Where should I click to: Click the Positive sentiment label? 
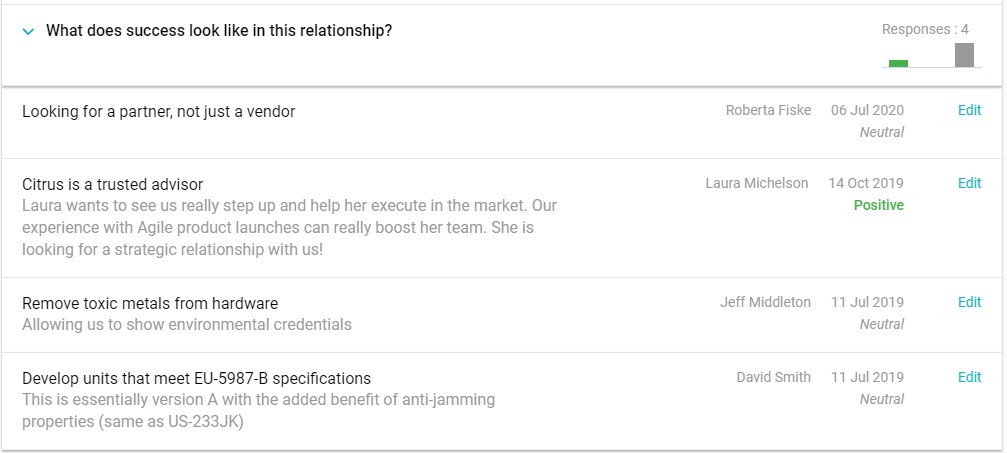(878, 205)
